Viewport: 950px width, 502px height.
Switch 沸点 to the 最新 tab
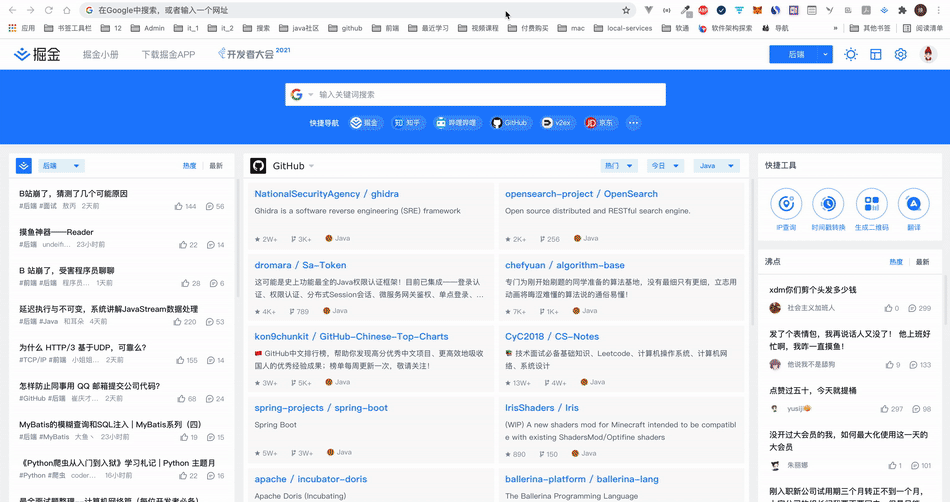click(922, 262)
